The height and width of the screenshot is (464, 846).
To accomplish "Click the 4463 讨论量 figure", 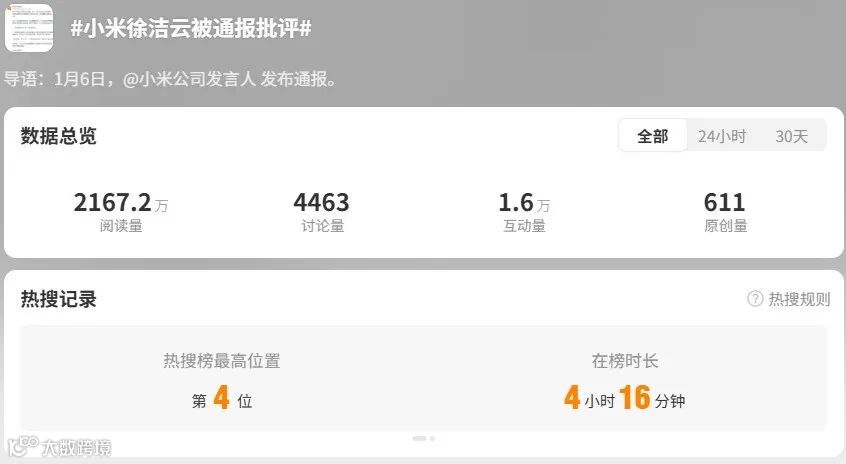I will tap(322, 202).
